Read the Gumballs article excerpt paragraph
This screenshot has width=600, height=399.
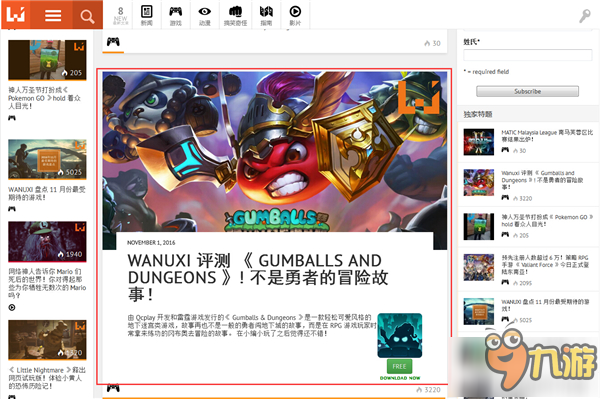(x=251, y=325)
